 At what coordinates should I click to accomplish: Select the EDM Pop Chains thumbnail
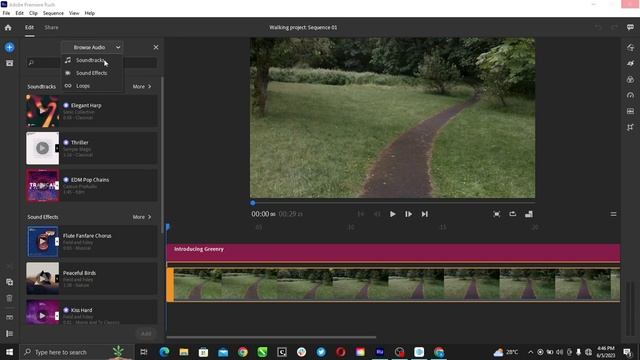(x=42, y=185)
